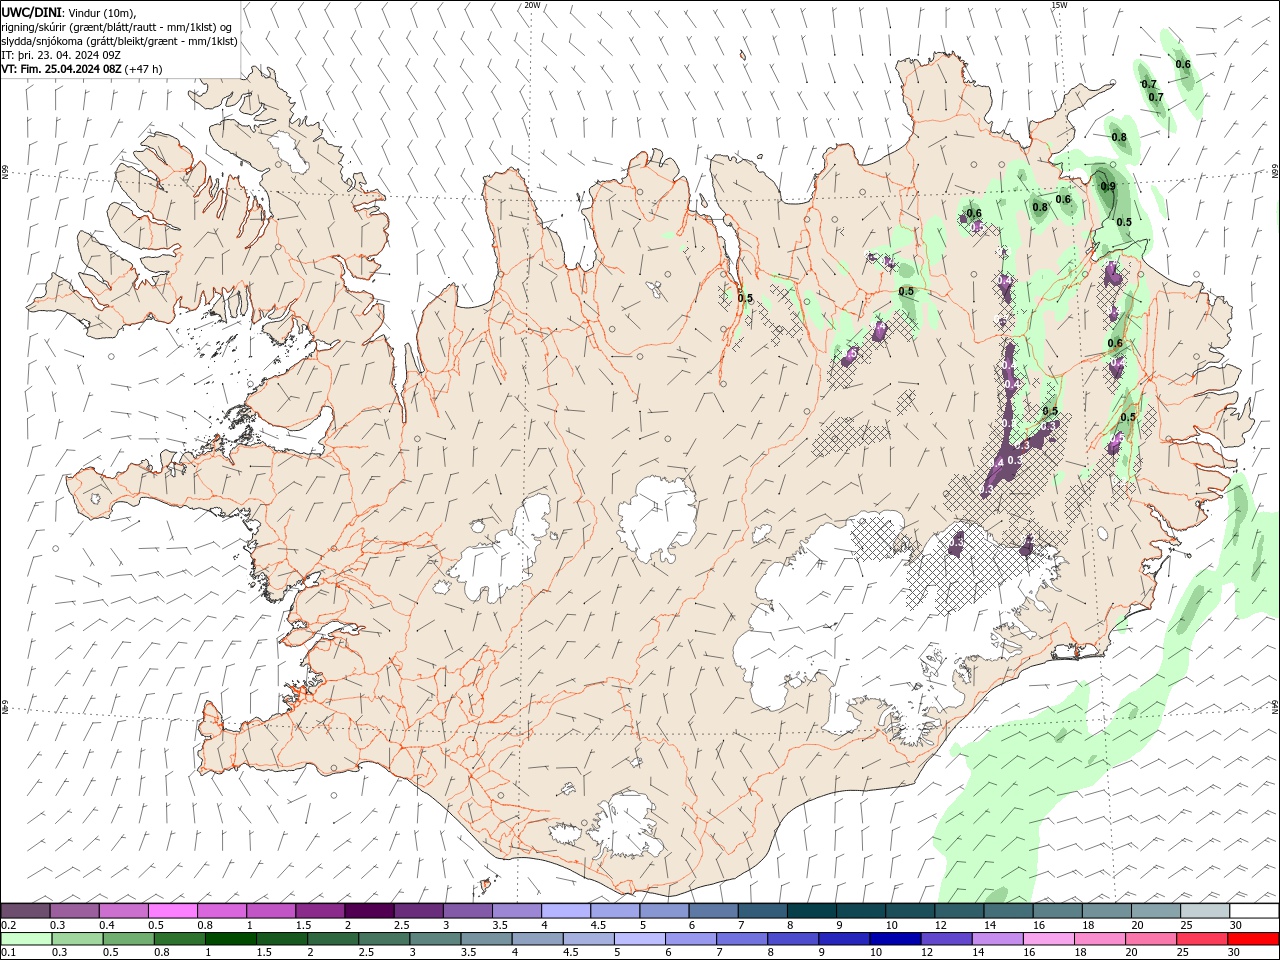
Task: Pick bottom legend swatch between 1 and 1.5
Action: coord(231,939)
